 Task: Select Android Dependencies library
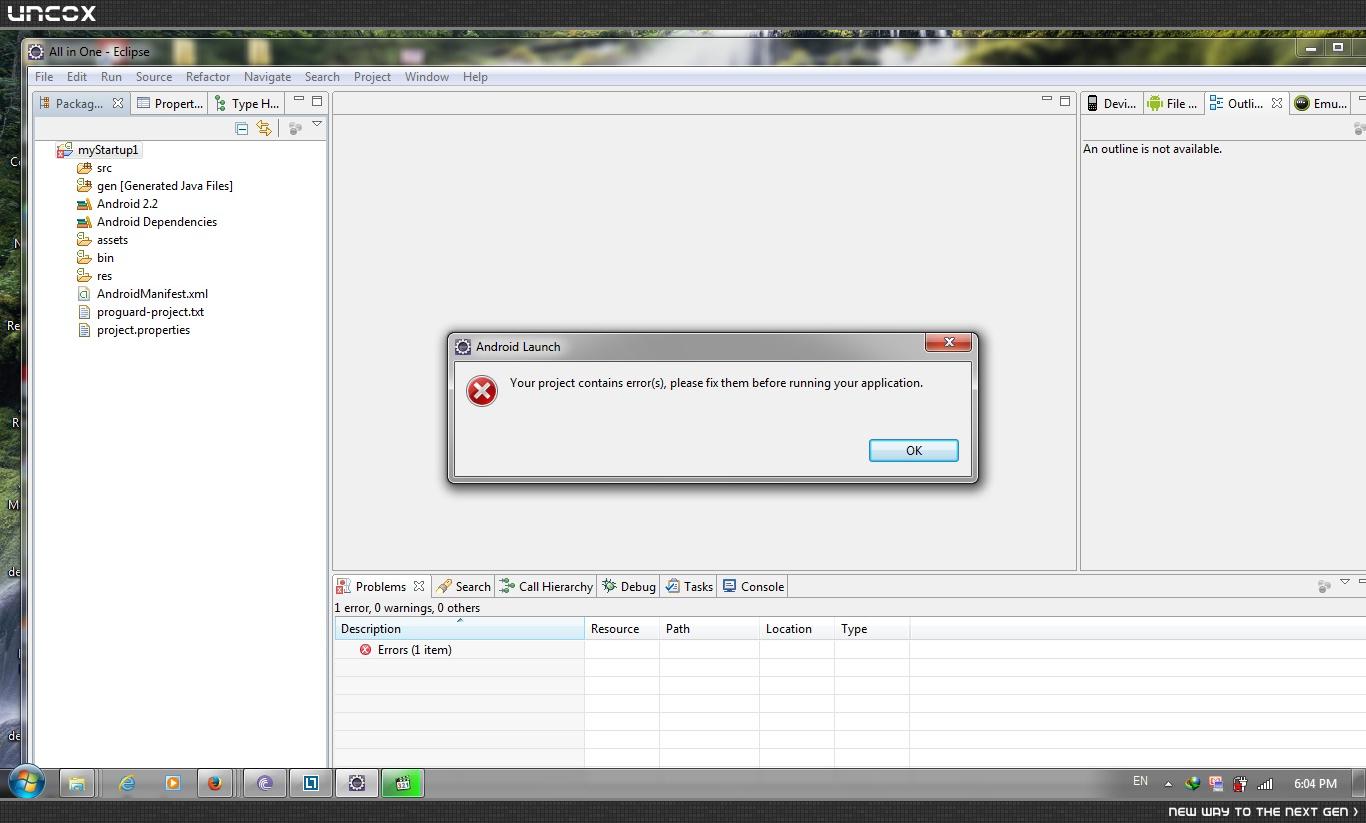click(x=157, y=222)
